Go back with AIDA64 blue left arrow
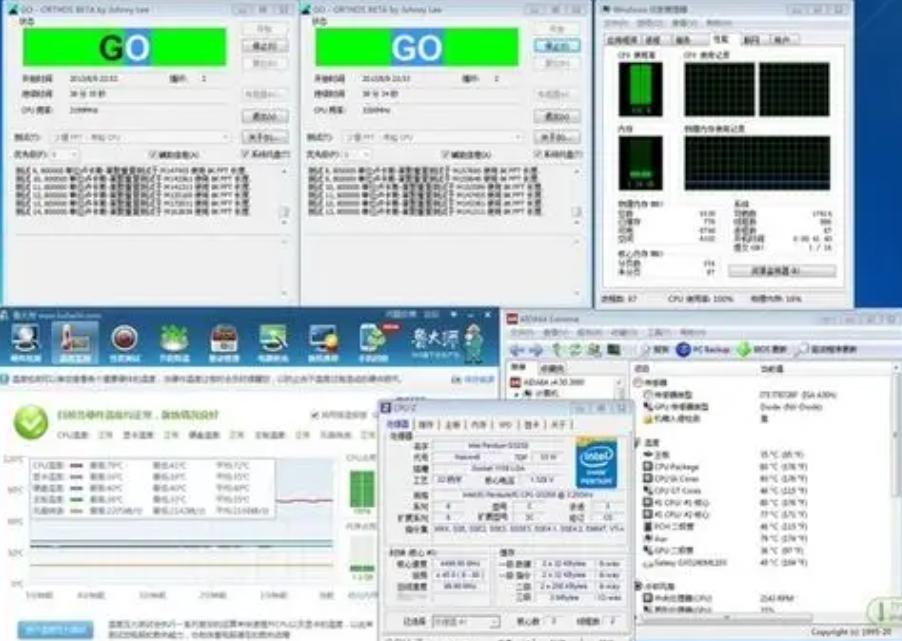Screen dimensions: 902x641 (x=517, y=349)
